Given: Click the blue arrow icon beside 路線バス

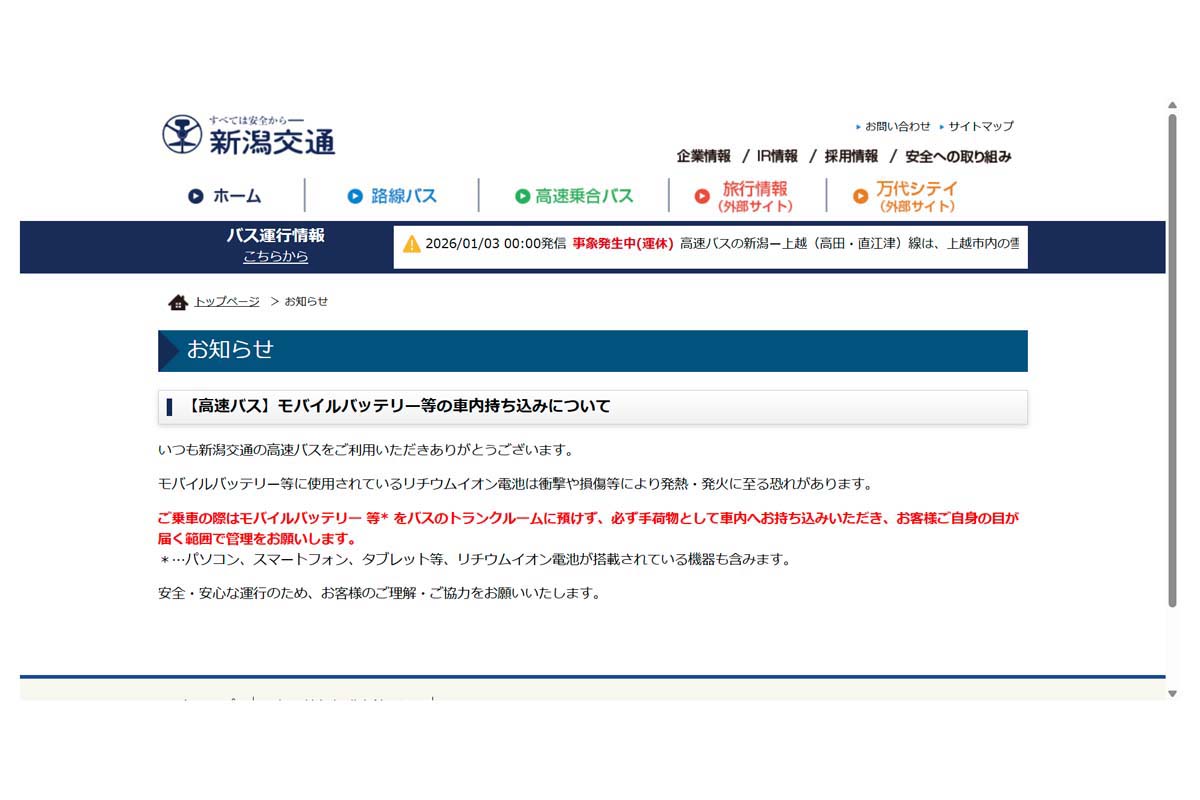Looking at the screenshot, I should [x=356, y=196].
